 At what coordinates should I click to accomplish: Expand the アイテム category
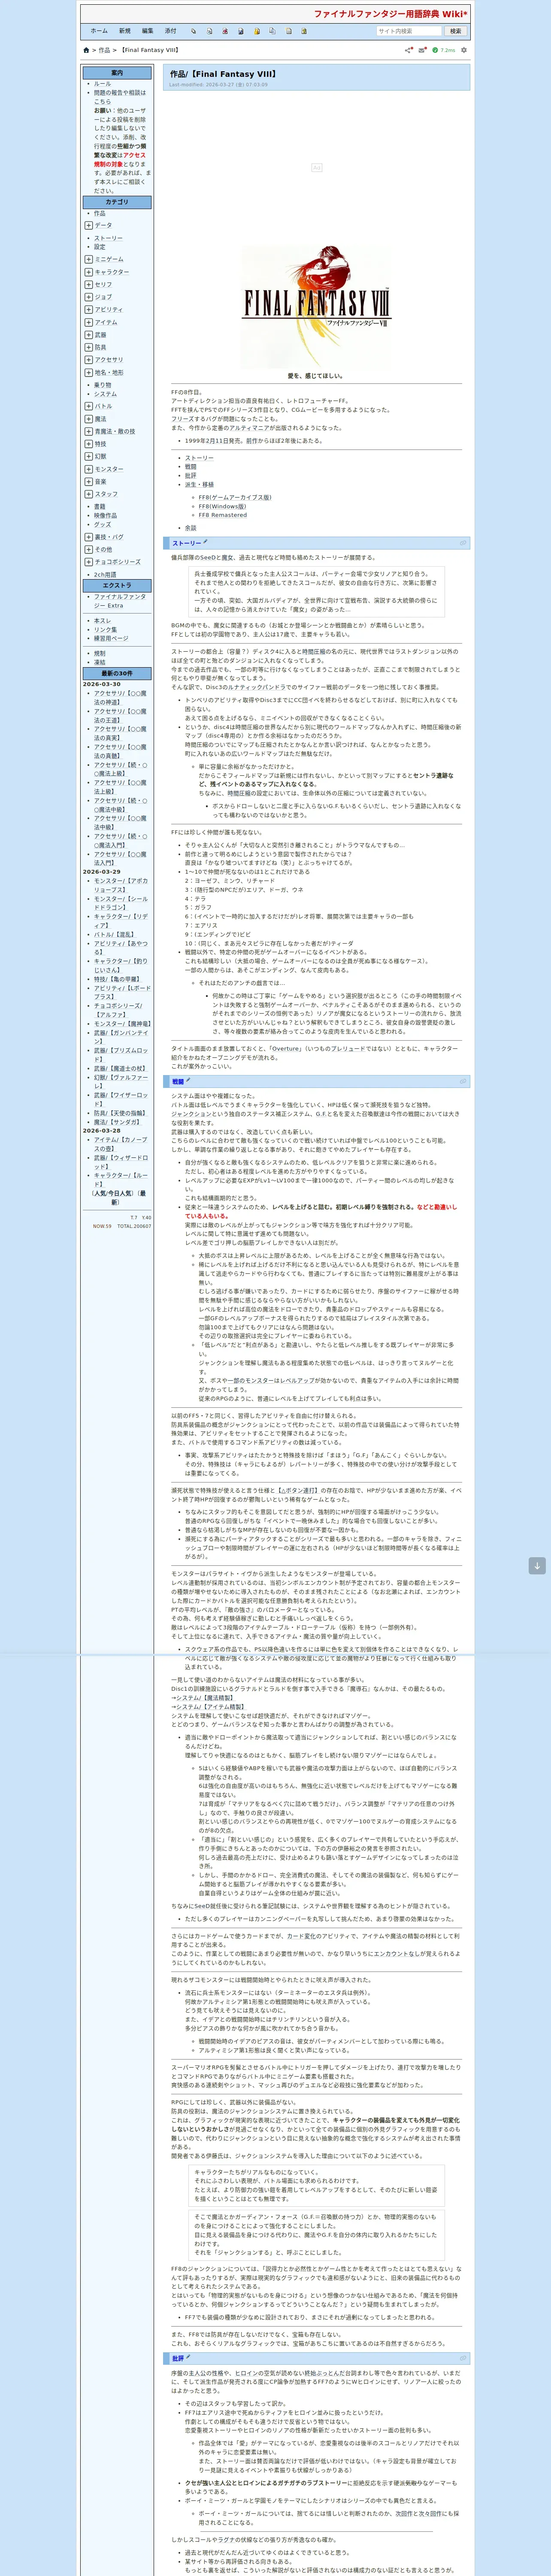point(88,322)
